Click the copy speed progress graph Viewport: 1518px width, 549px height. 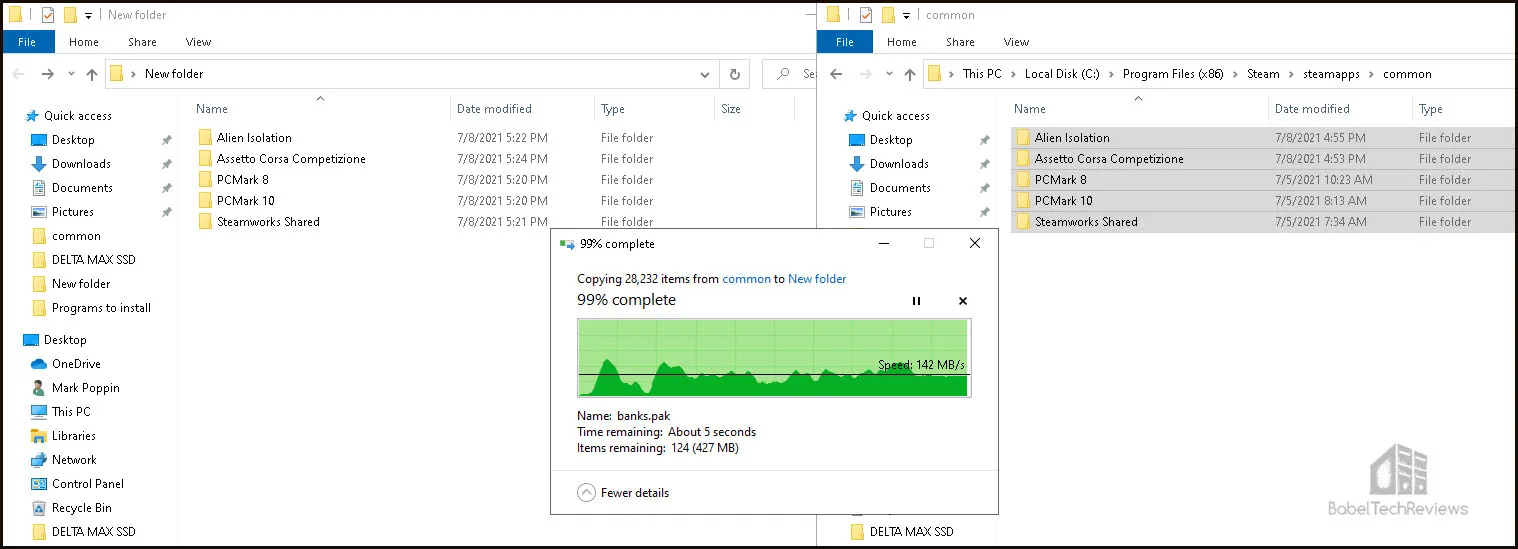pyautogui.click(x=774, y=358)
